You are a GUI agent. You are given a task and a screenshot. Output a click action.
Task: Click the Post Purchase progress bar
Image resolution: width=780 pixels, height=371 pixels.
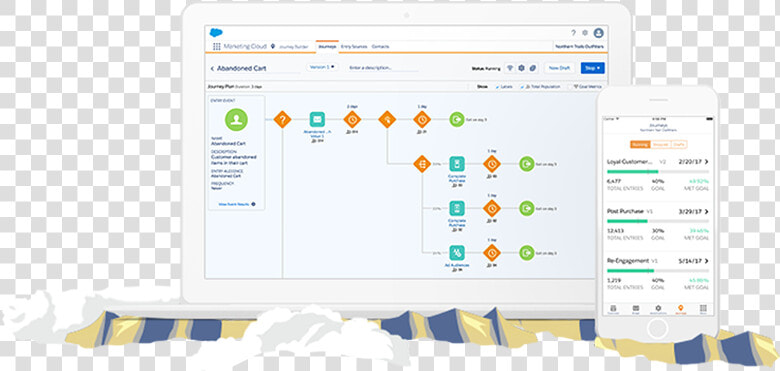tap(658, 221)
